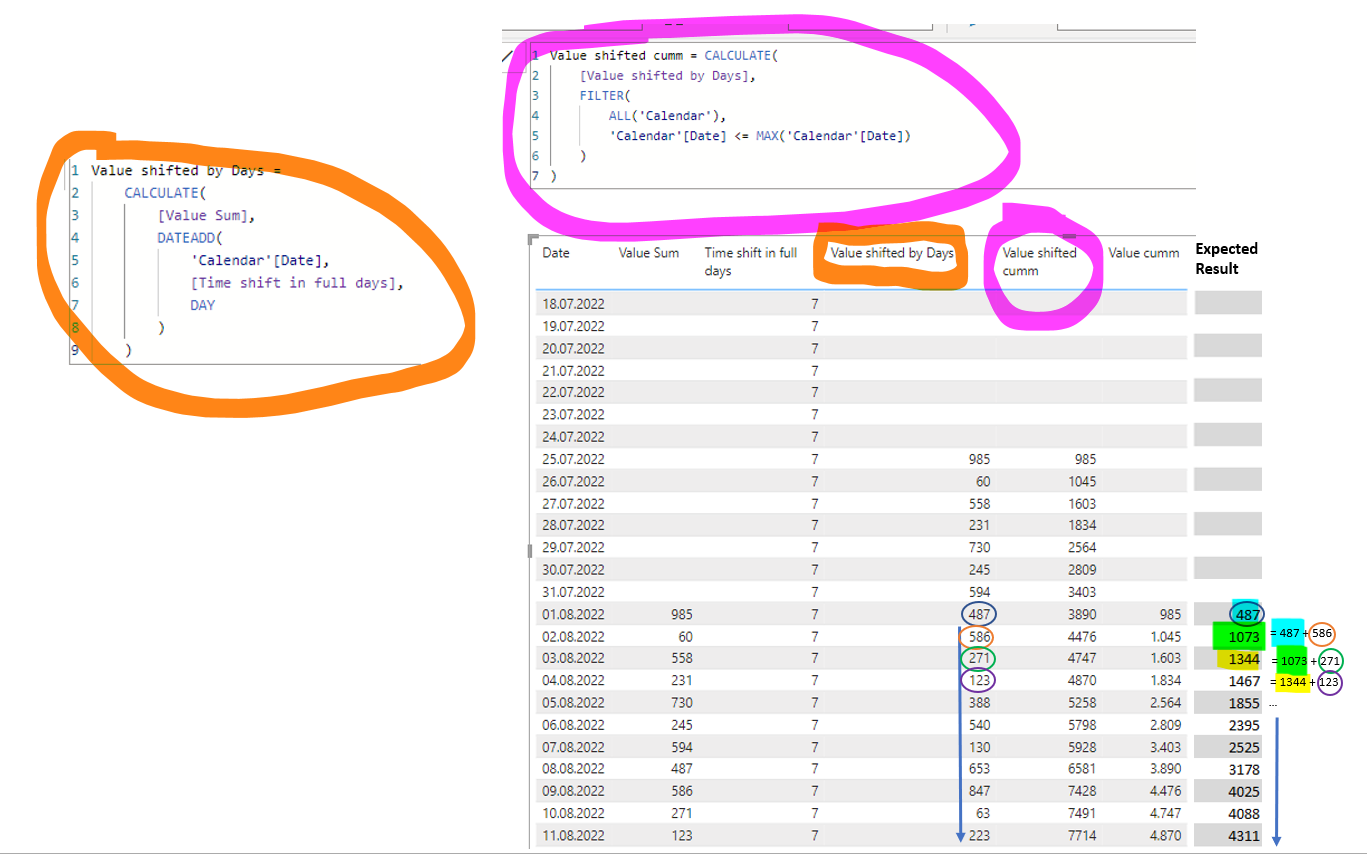Click the Value Sum column header
The image size is (1367, 855).
coord(649,253)
